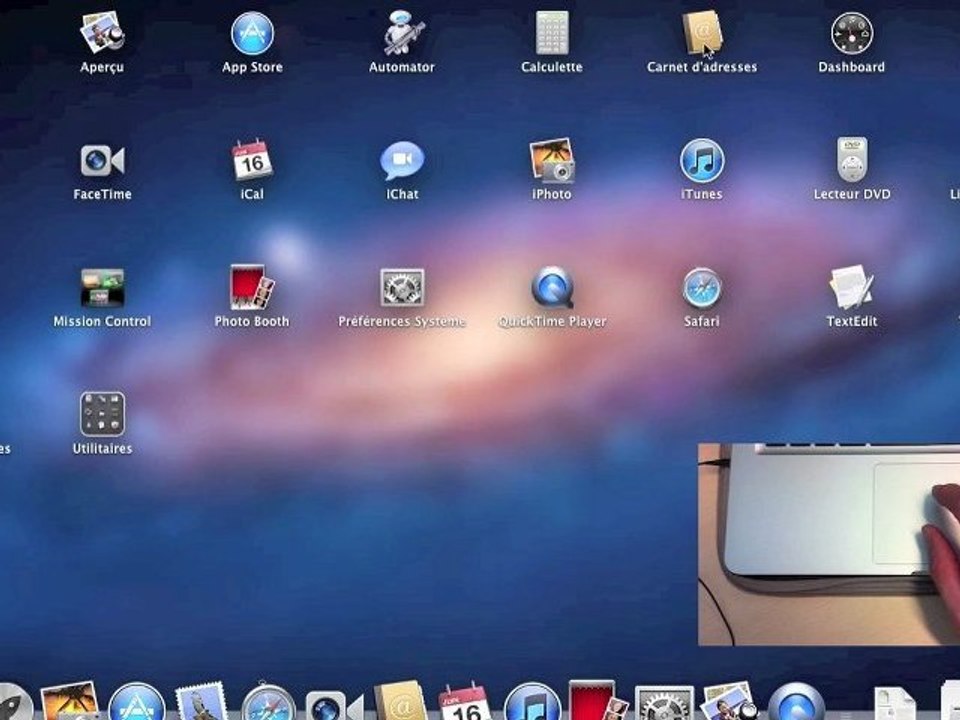Image resolution: width=960 pixels, height=720 pixels.
Task: Click Preview icon in the Dock
Action: [x=730, y=702]
